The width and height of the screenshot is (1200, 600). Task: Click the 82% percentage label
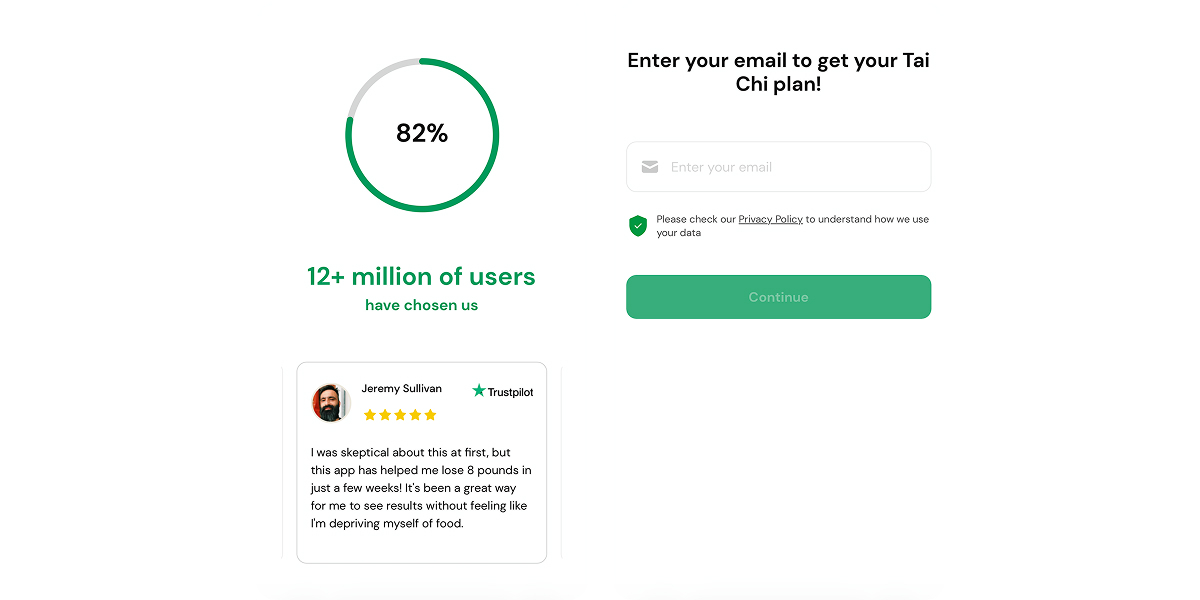point(422,133)
